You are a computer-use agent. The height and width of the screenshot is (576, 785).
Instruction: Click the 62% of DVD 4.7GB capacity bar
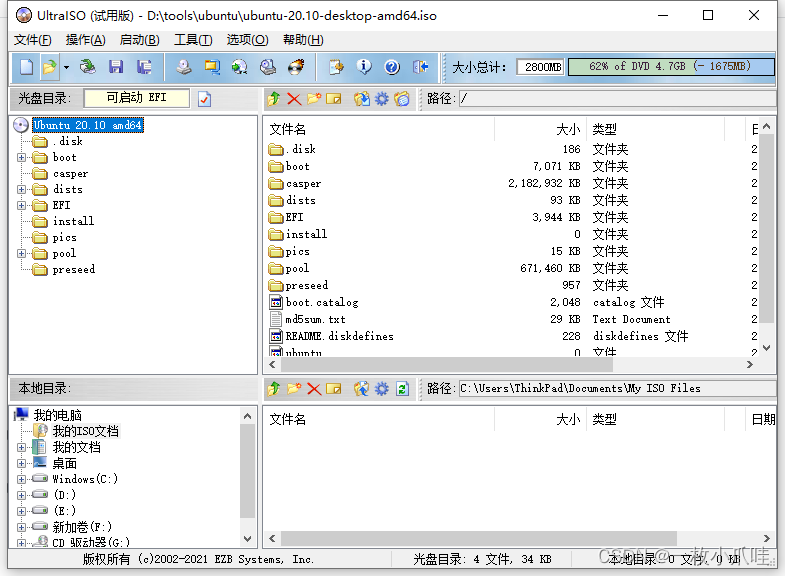(671, 67)
